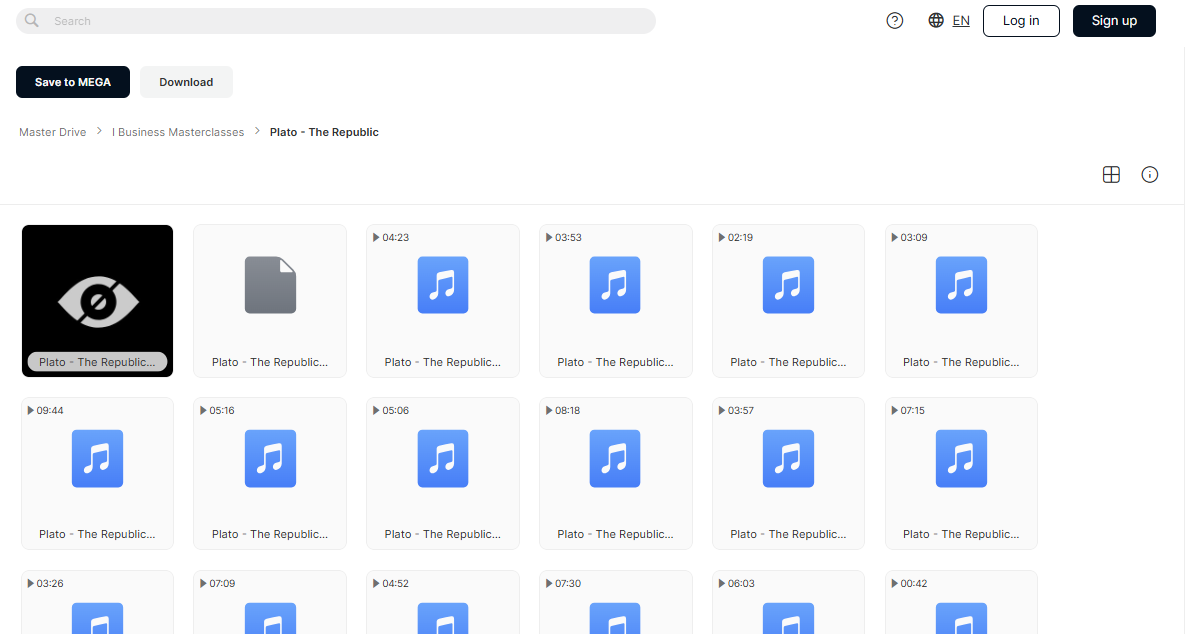Viewport: 1185px width, 634px height.
Task: Go to Master Drive breadcrumb
Action: (52, 131)
